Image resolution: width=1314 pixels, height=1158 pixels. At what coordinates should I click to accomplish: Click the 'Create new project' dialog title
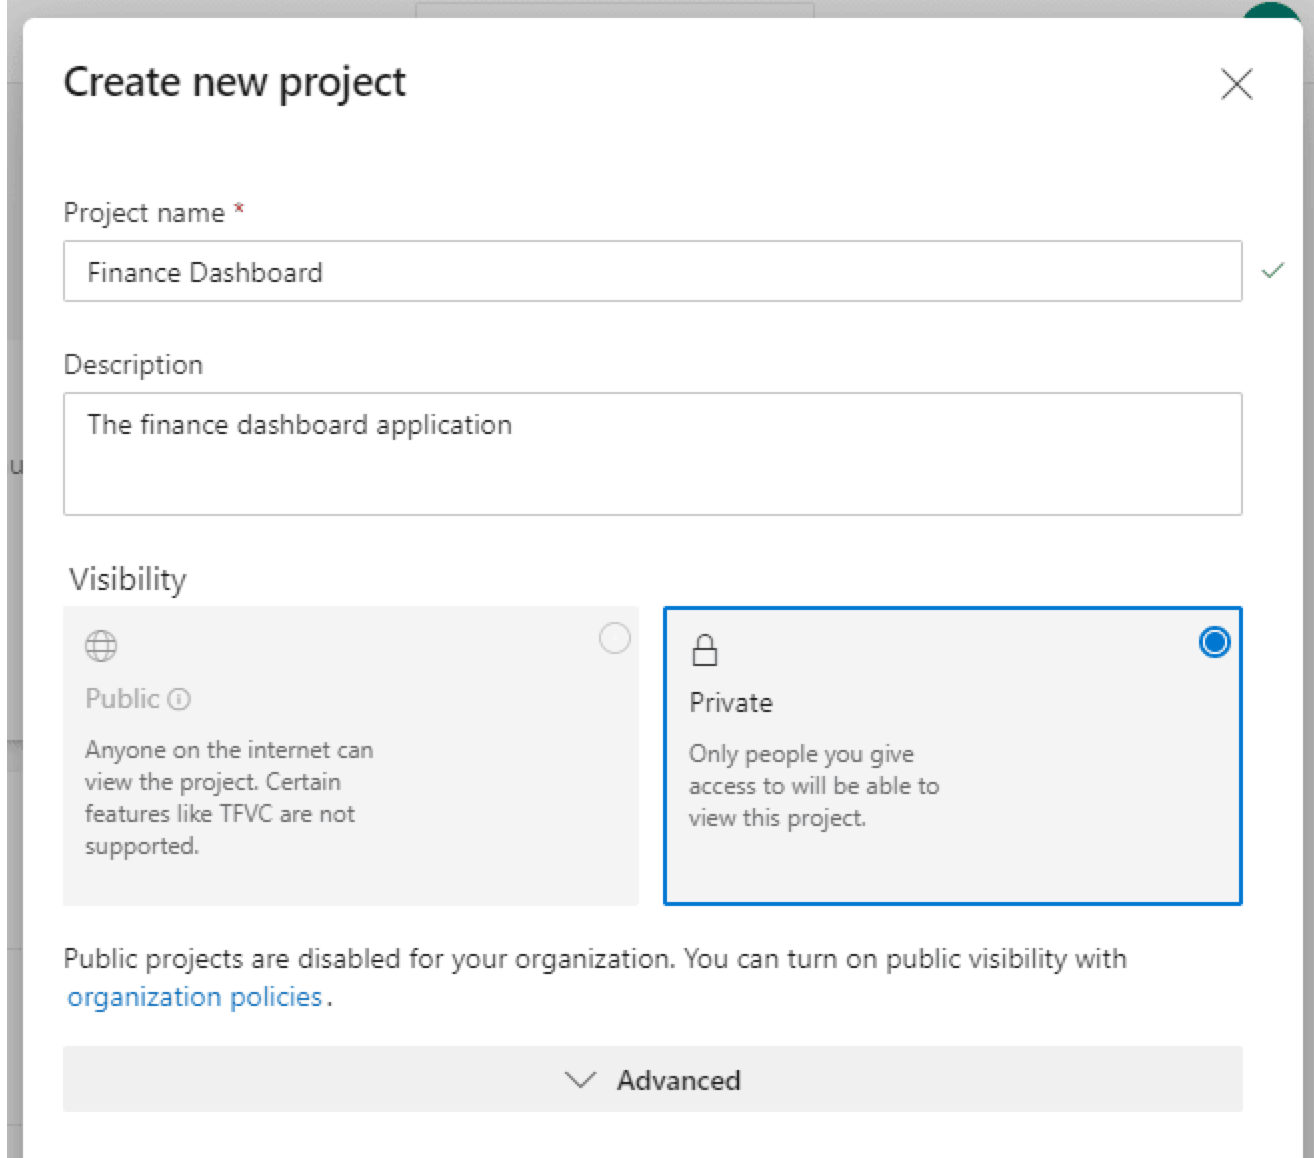[235, 83]
